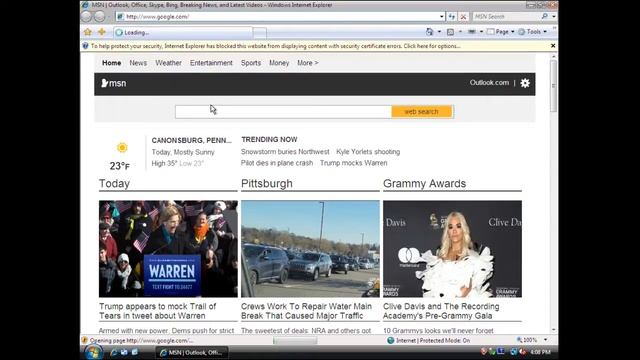The width and height of the screenshot is (640, 360).
Task: Open the MSN settings gear icon
Action: tap(525, 83)
